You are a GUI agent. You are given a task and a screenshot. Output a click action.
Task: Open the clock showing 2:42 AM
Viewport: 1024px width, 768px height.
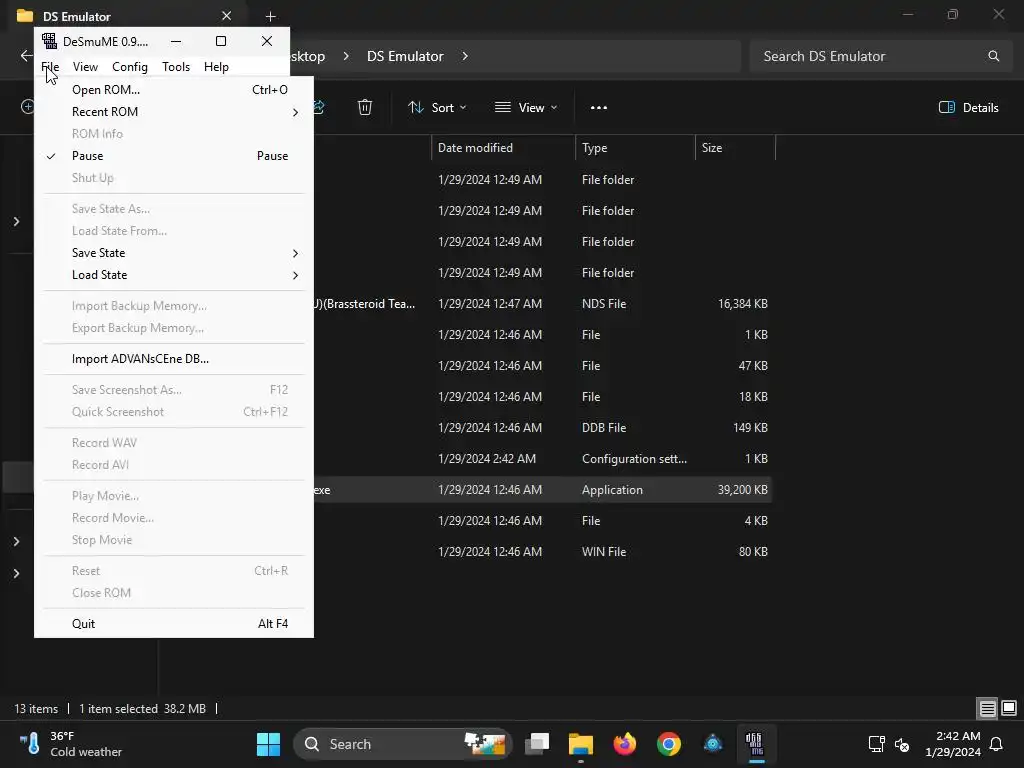click(x=953, y=744)
